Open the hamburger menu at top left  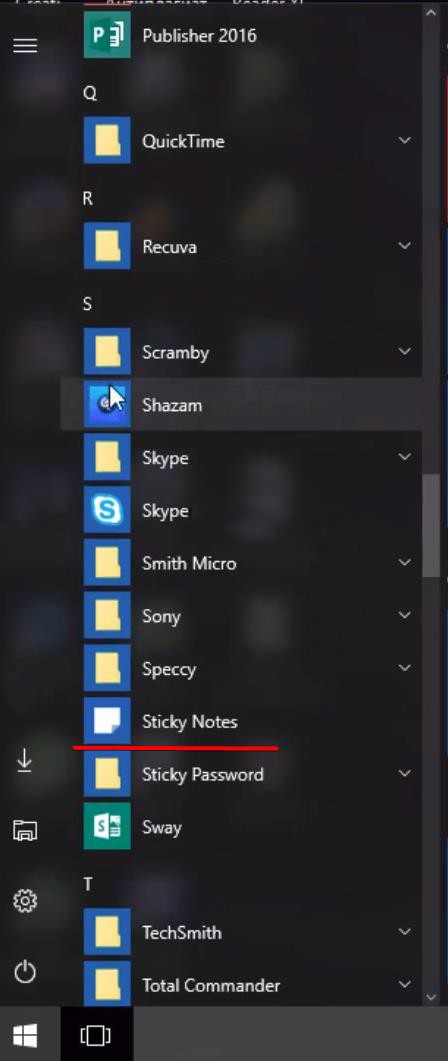pyautogui.click(x=25, y=45)
